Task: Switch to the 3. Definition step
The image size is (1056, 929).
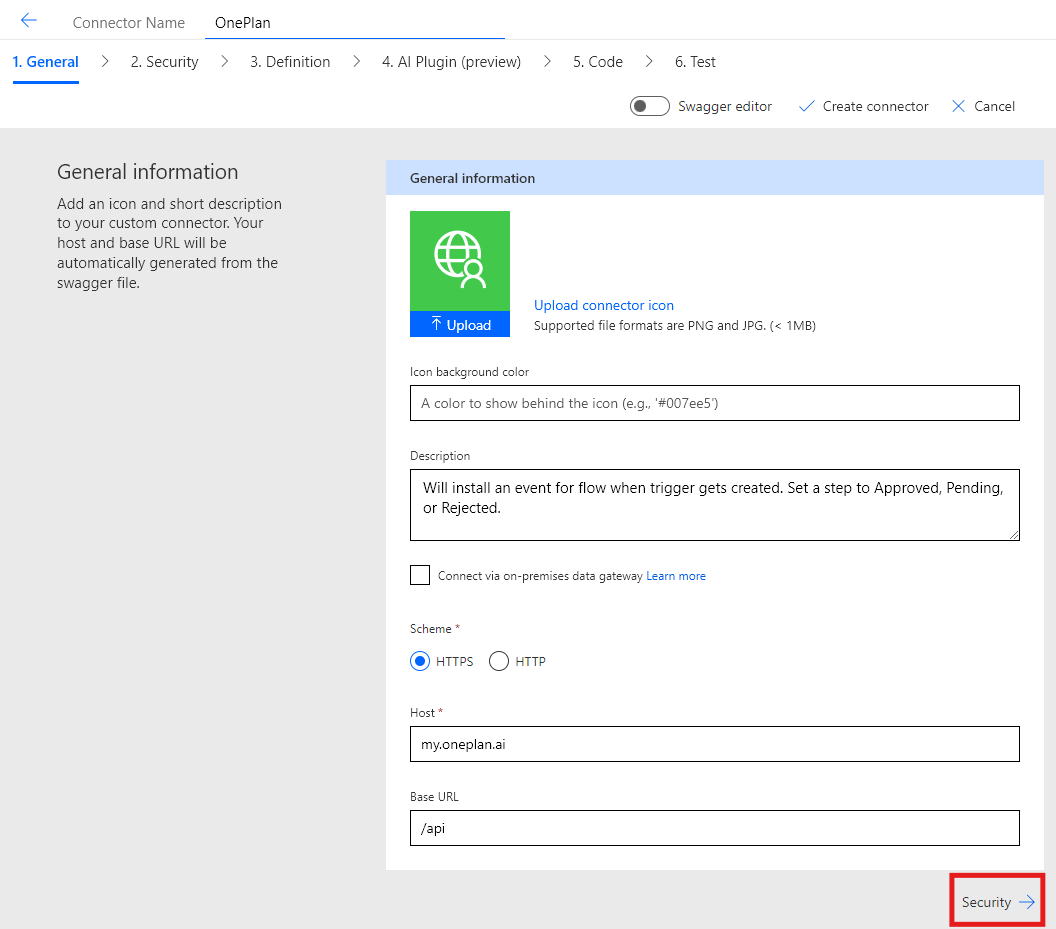Action: (x=289, y=61)
